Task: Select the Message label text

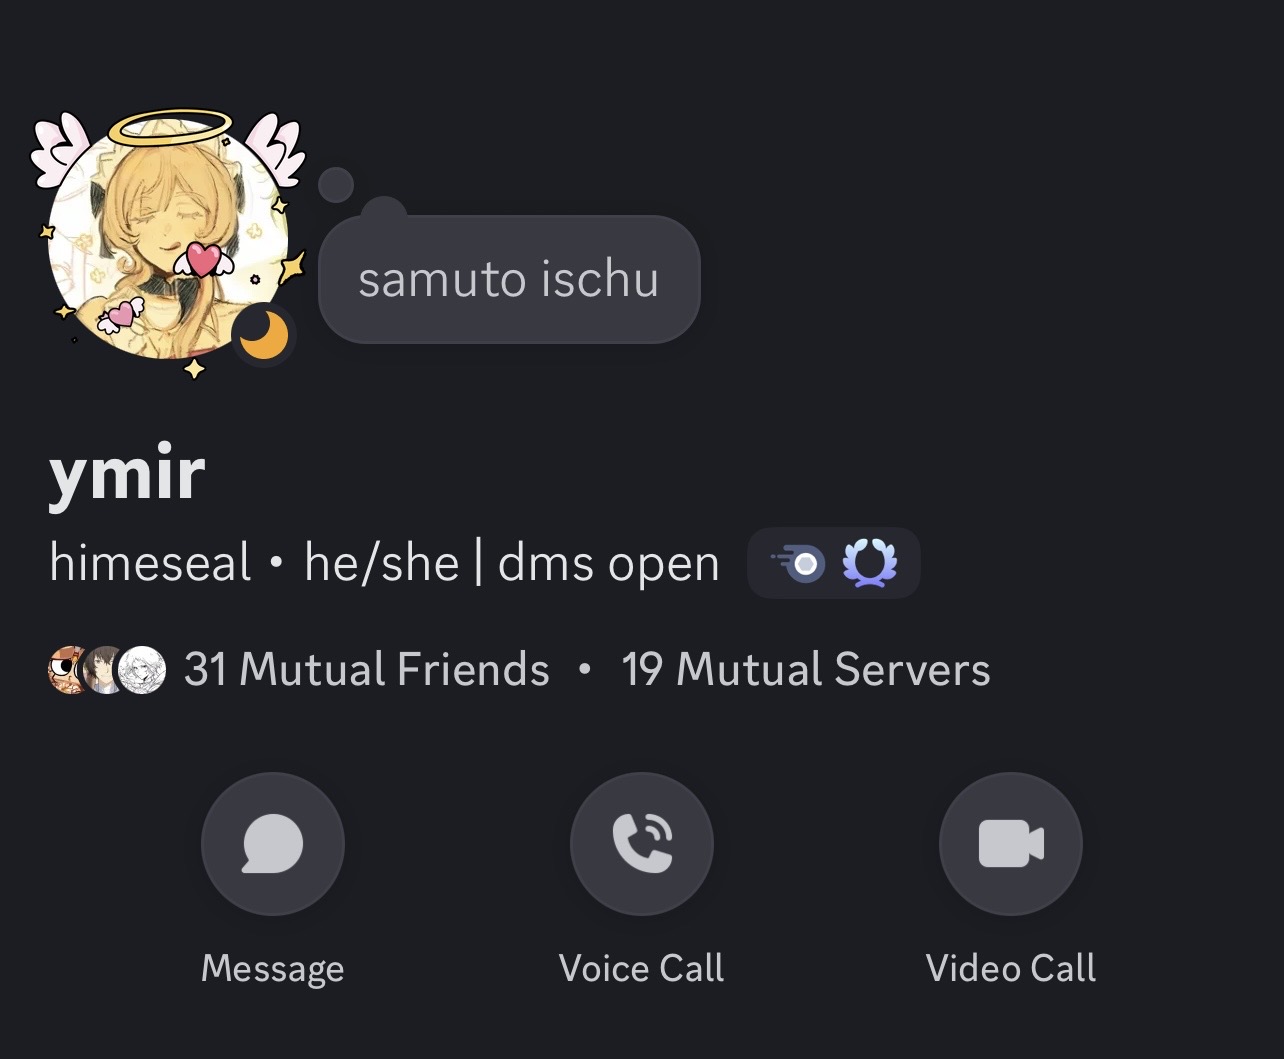Action: (x=273, y=969)
